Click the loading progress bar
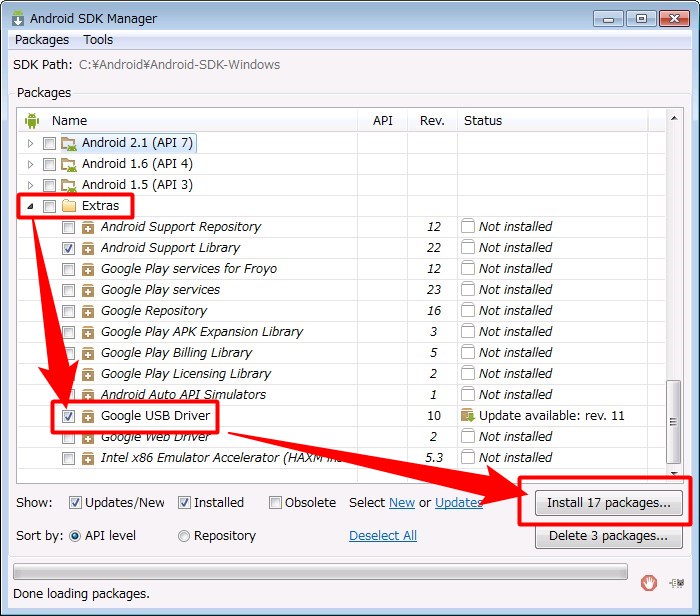This screenshot has height=616, width=700. (x=320, y=571)
